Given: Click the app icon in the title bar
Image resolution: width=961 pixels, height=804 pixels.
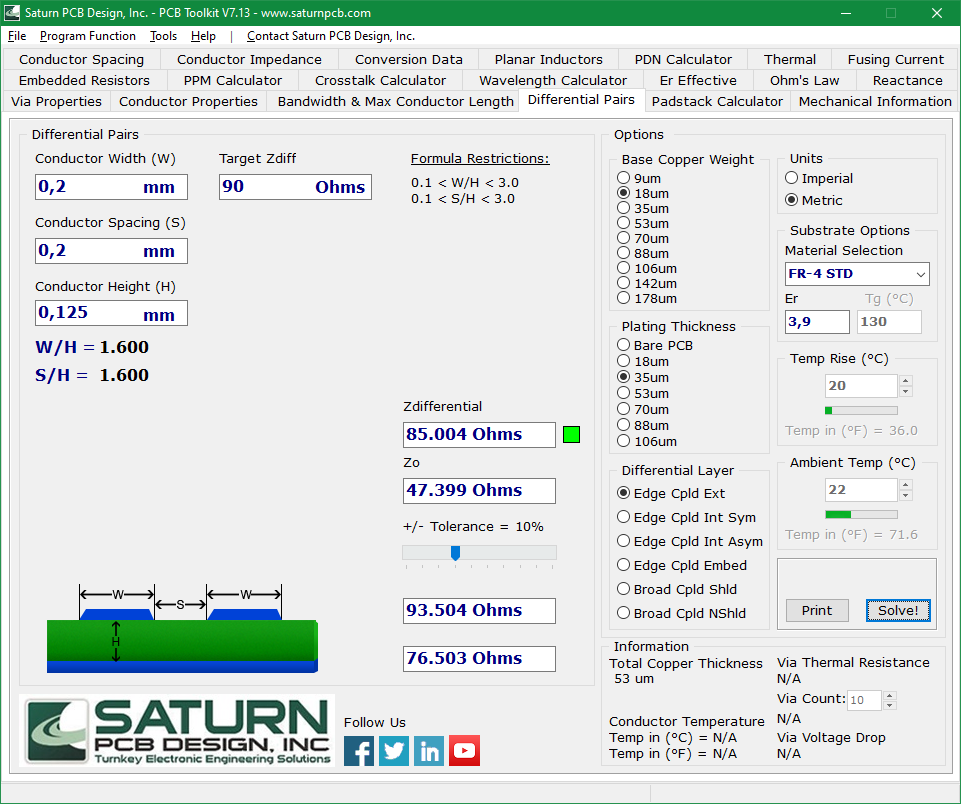Looking at the screenshot, I should point(12,12).
